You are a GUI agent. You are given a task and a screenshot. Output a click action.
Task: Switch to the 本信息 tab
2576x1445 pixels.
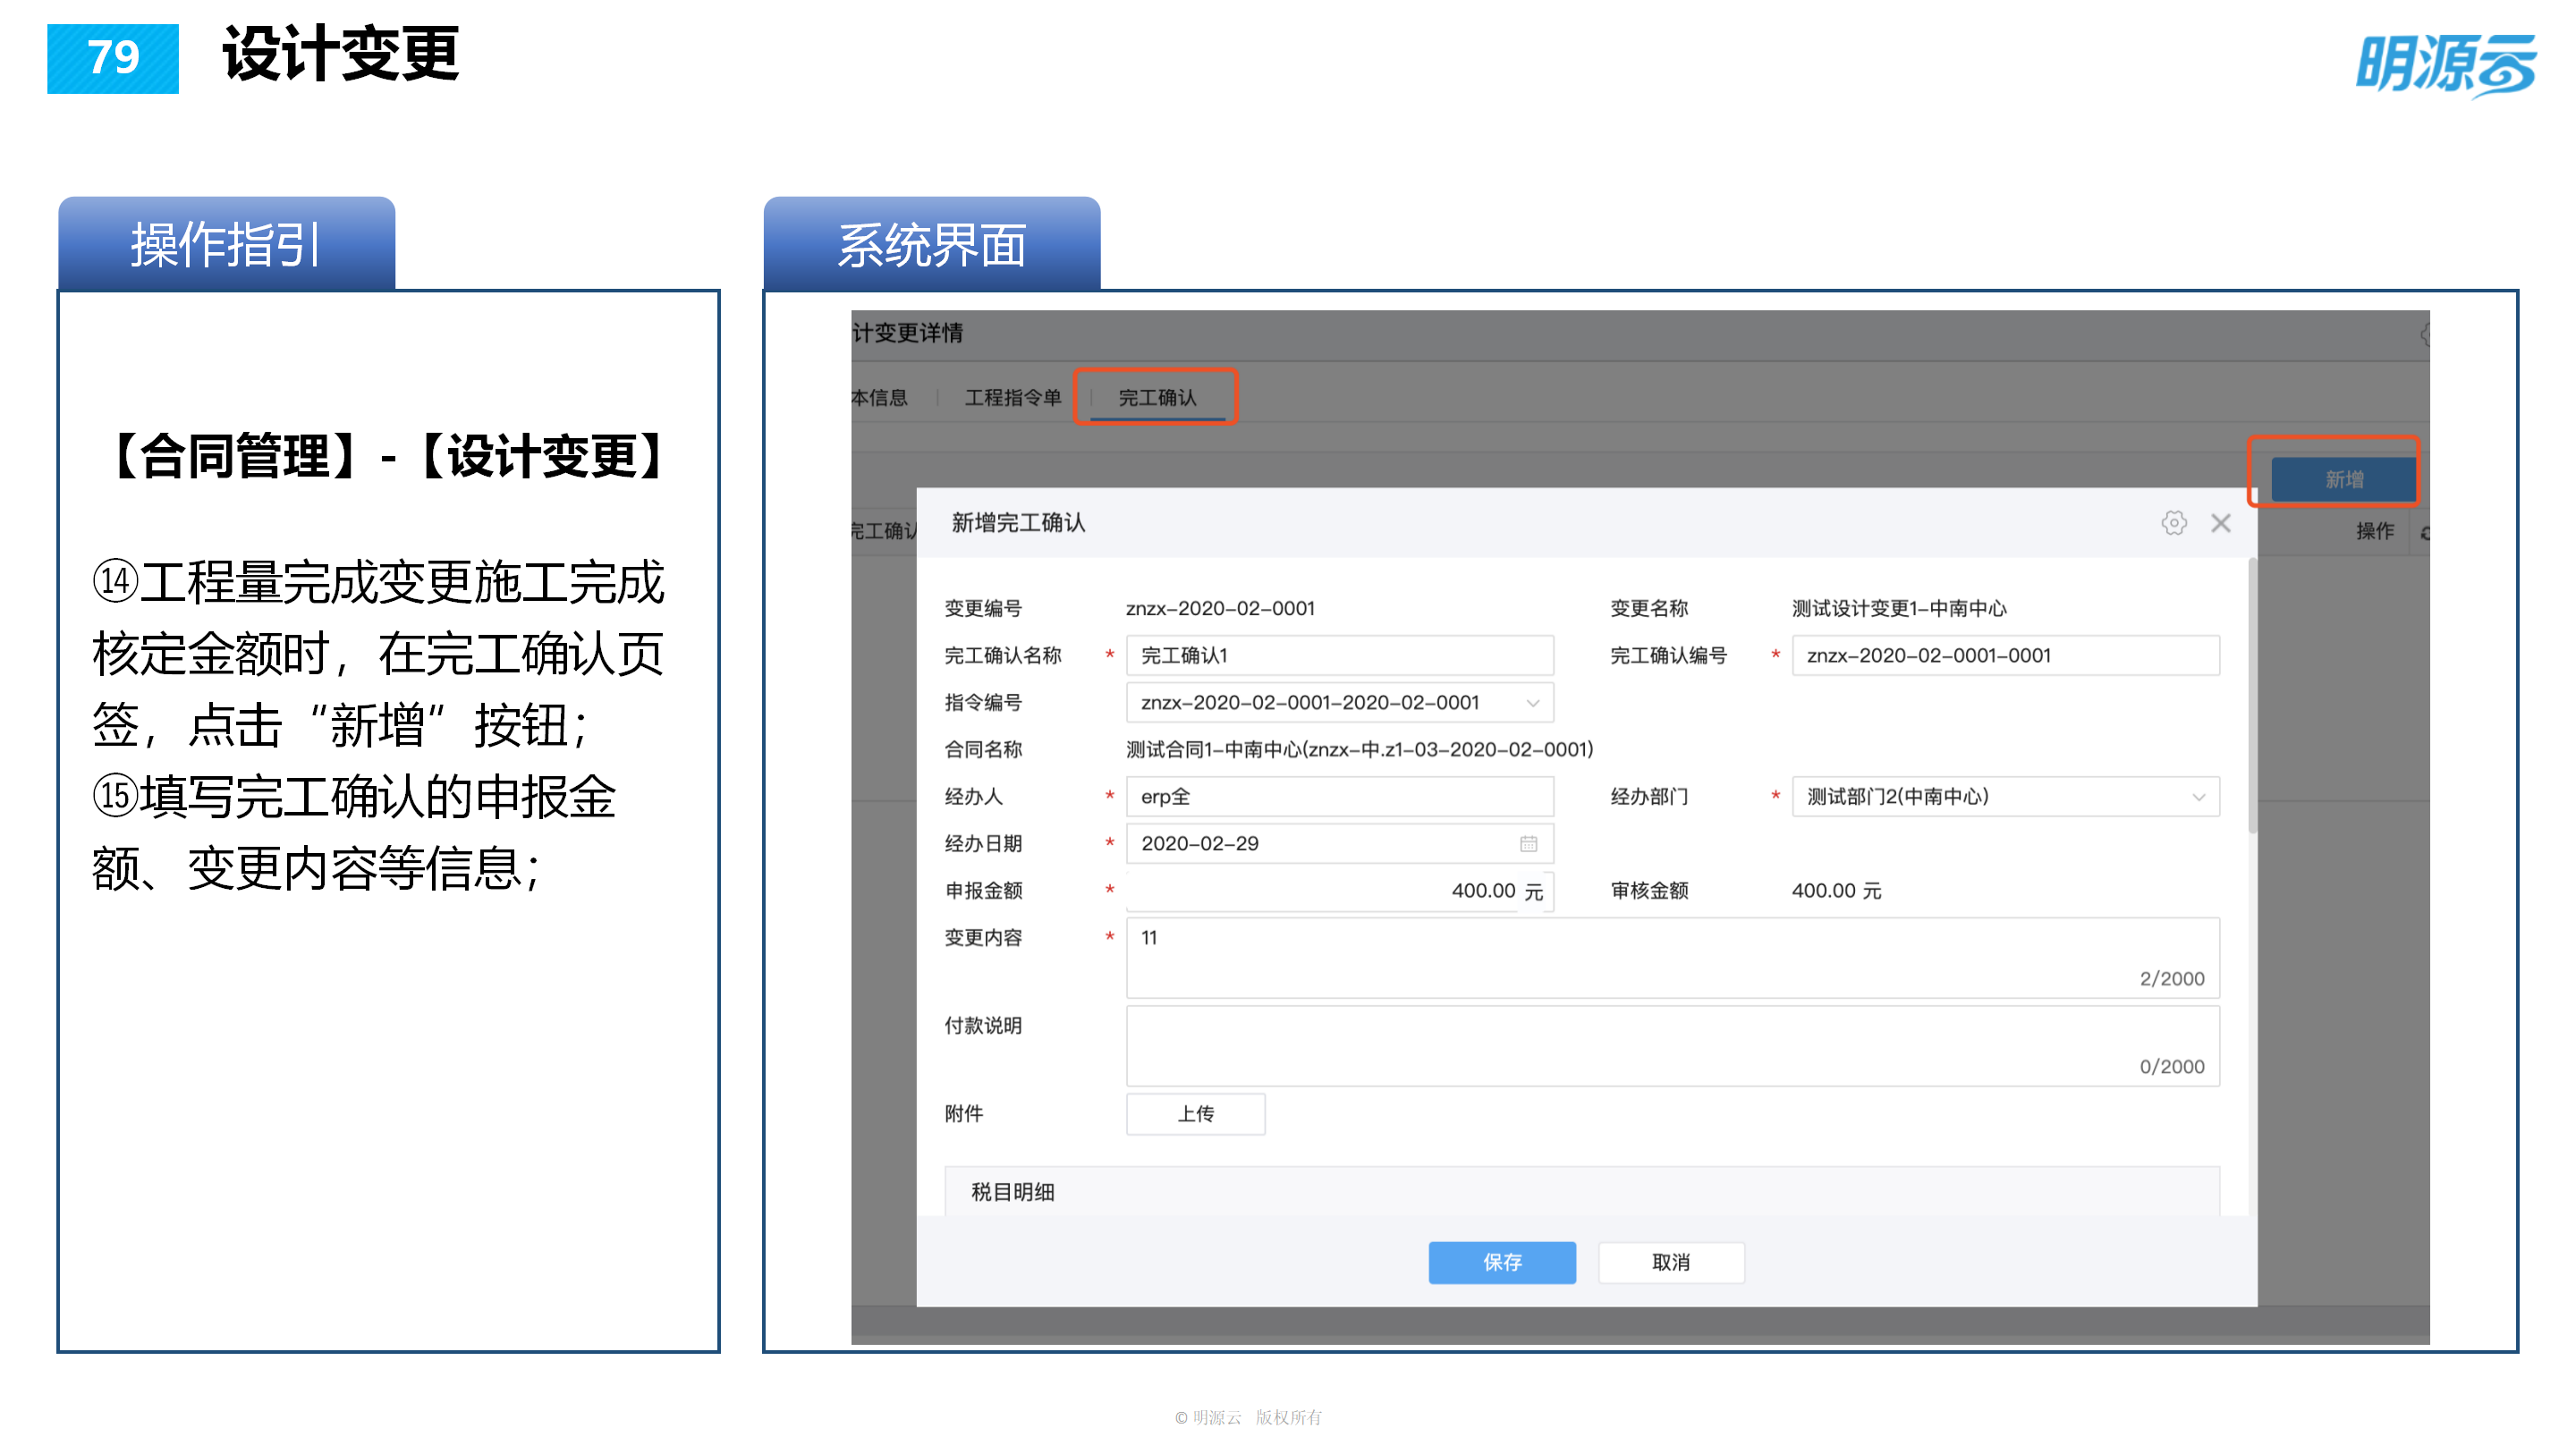[x=880, y=396]
